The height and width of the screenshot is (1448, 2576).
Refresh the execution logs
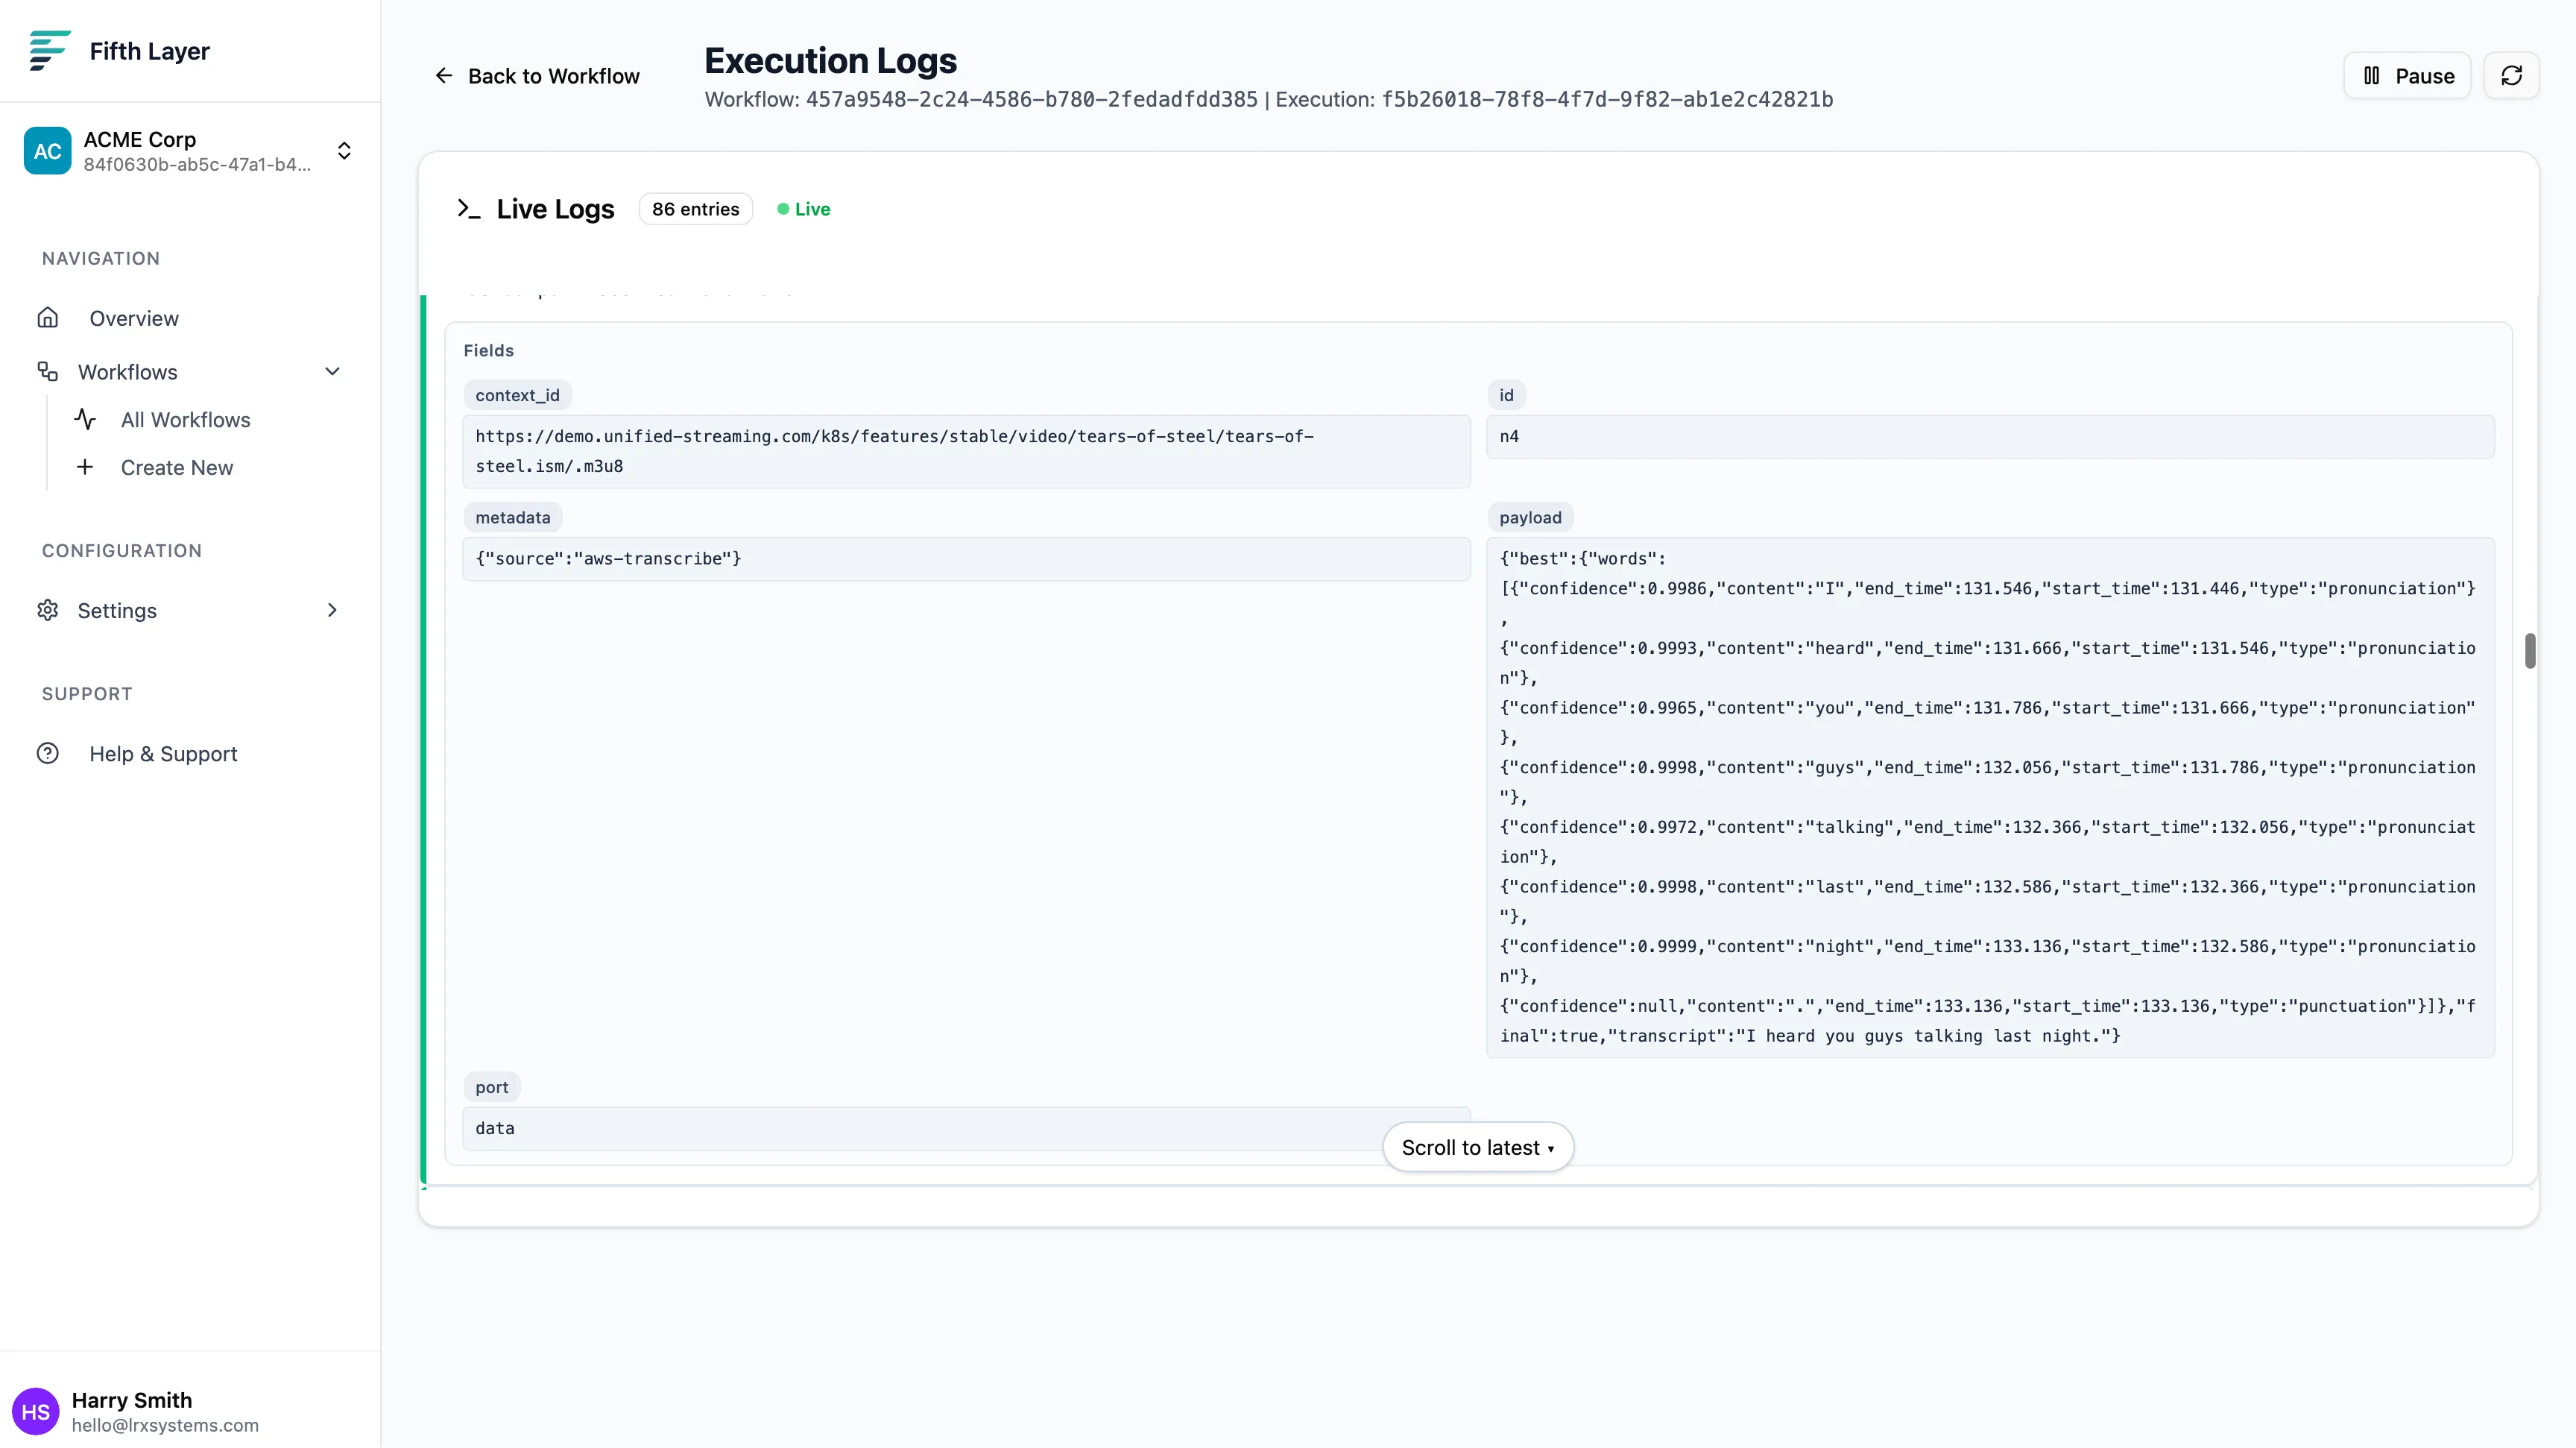2513,75
